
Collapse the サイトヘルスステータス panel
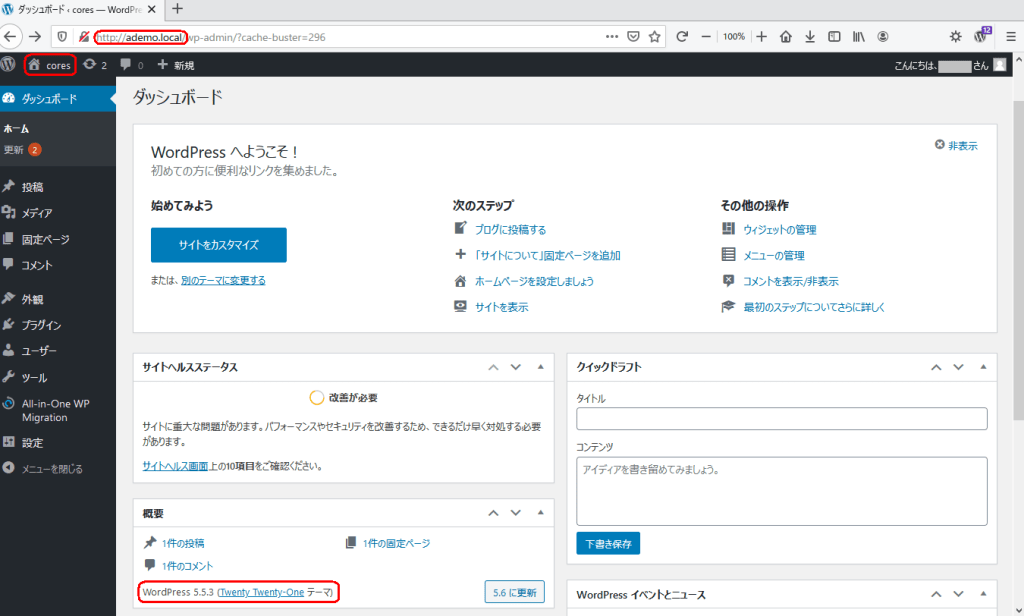click(540, 367)
